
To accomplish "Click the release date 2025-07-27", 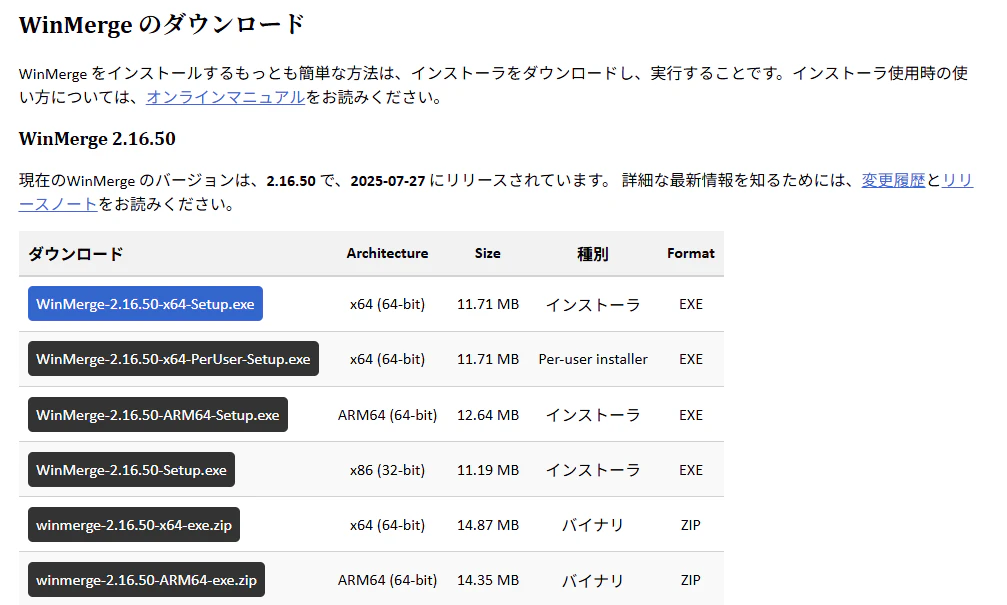I will tap(388, 181).
